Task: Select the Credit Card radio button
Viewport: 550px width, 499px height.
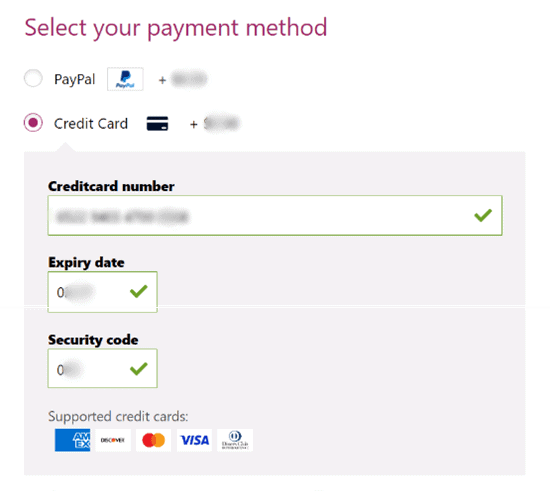Action: click(x=33, y=123)
